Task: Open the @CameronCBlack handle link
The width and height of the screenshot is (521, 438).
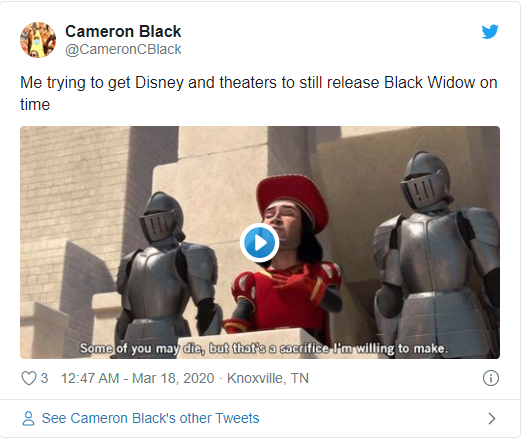Action: (x=123, y=49)
